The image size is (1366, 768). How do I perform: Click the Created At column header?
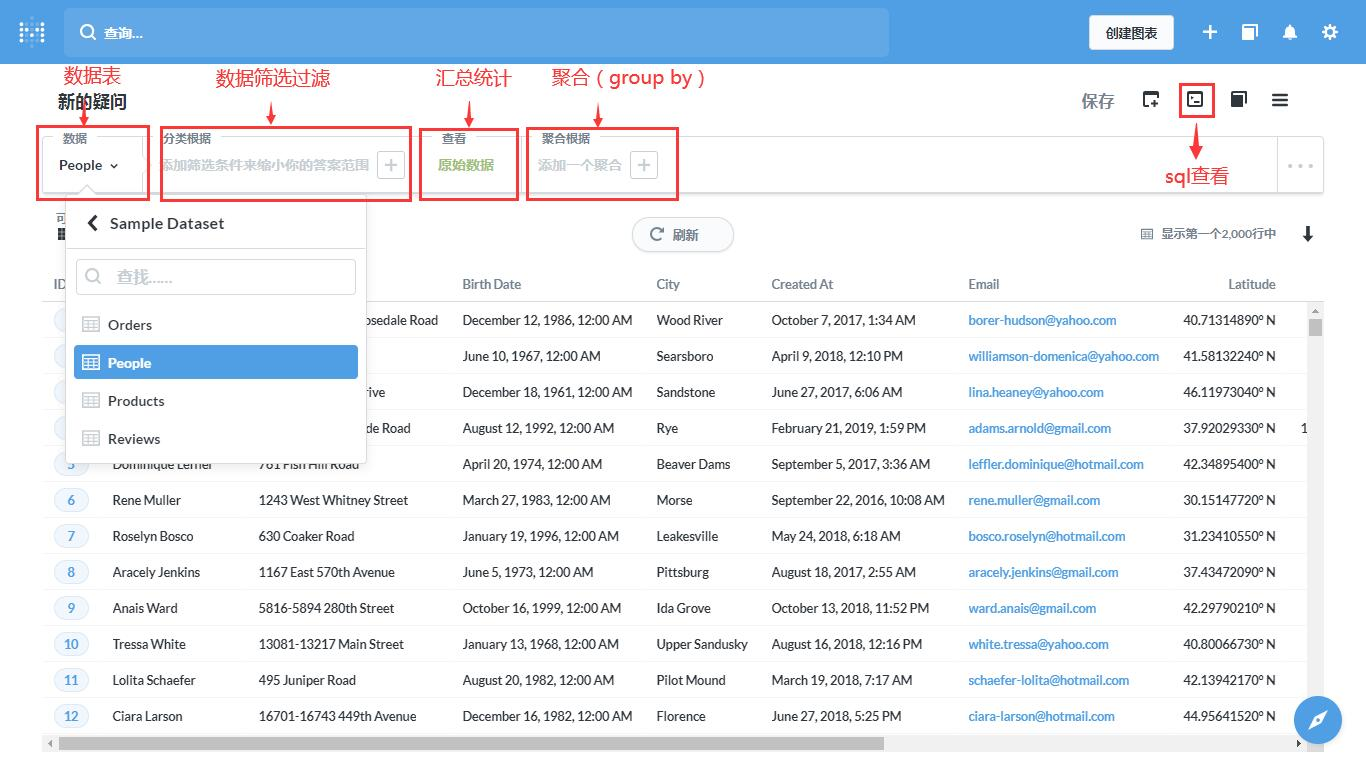[x=802, y=284]
